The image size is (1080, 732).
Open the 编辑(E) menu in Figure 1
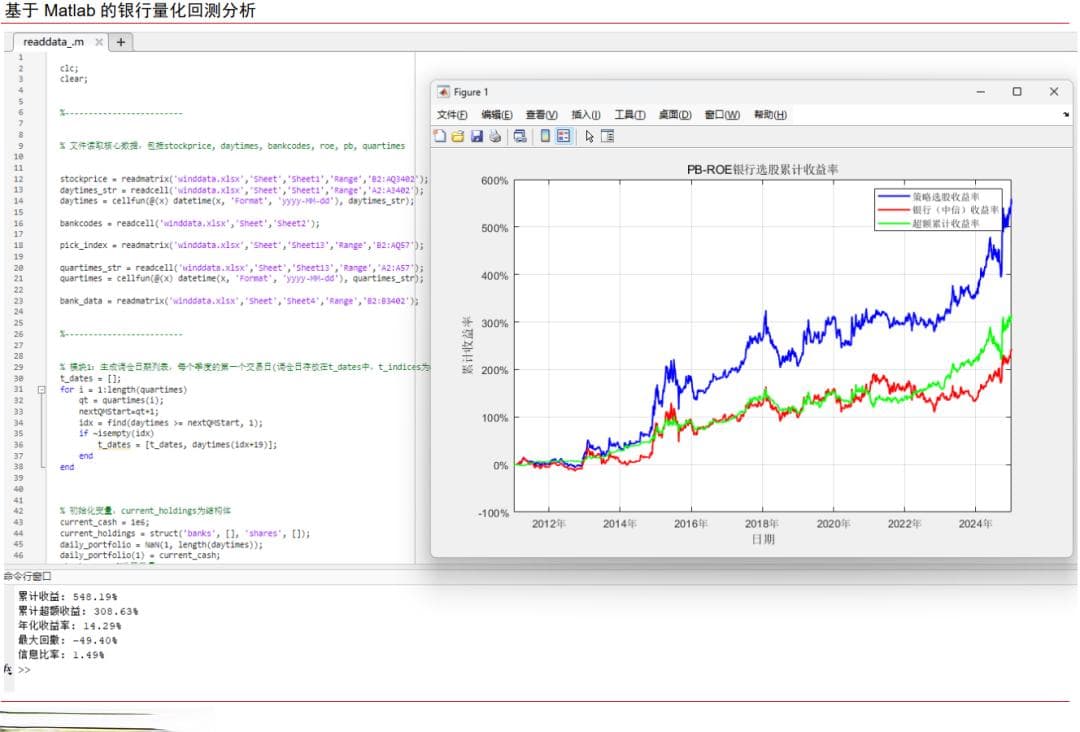497,115
